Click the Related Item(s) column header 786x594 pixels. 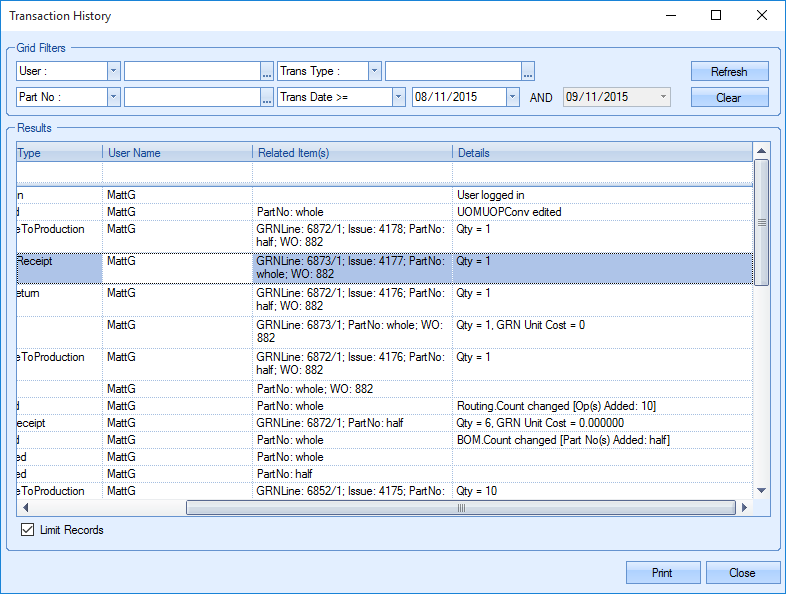(x=351, y=153)
